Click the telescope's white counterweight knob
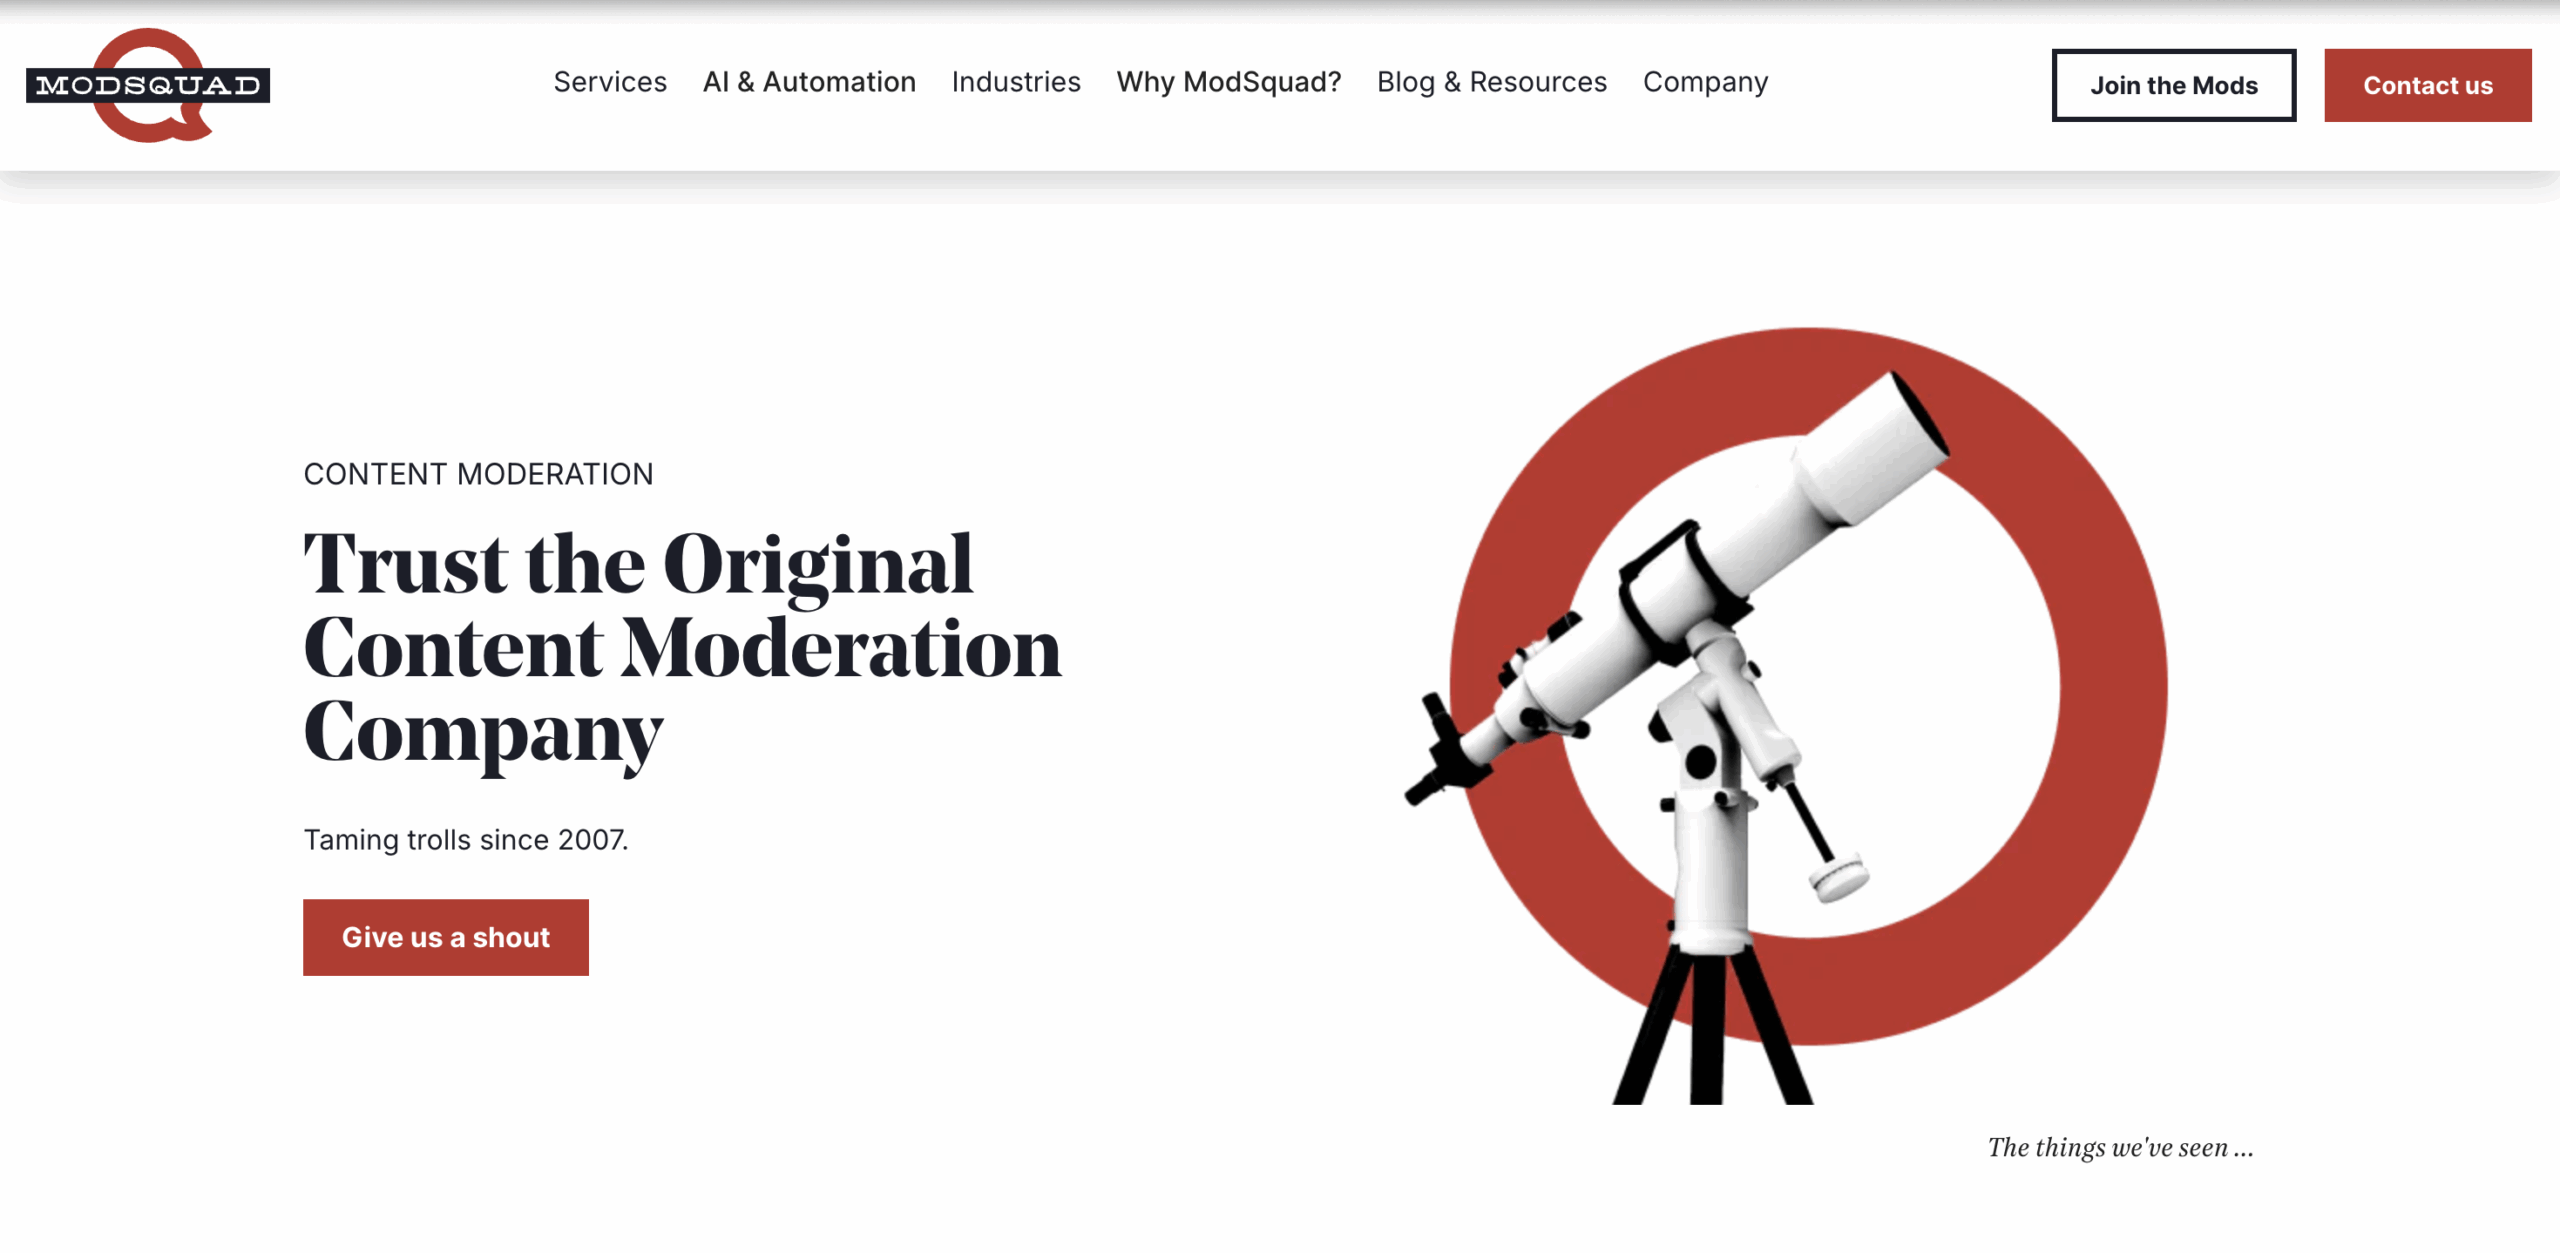 click(1838, 878)
